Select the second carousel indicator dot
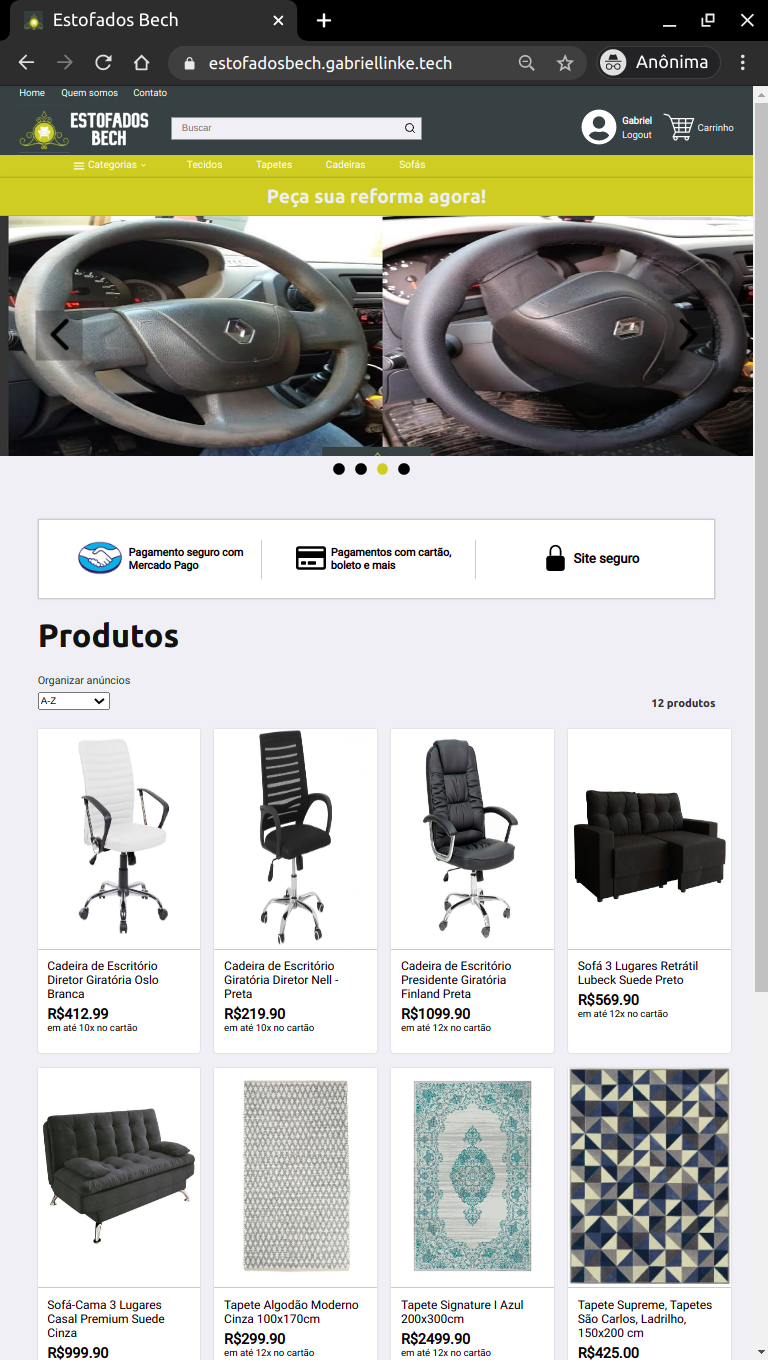Image resolution: width=768 pixels, height=1360 pixels. pyautogui.click(x=361, y=469)
